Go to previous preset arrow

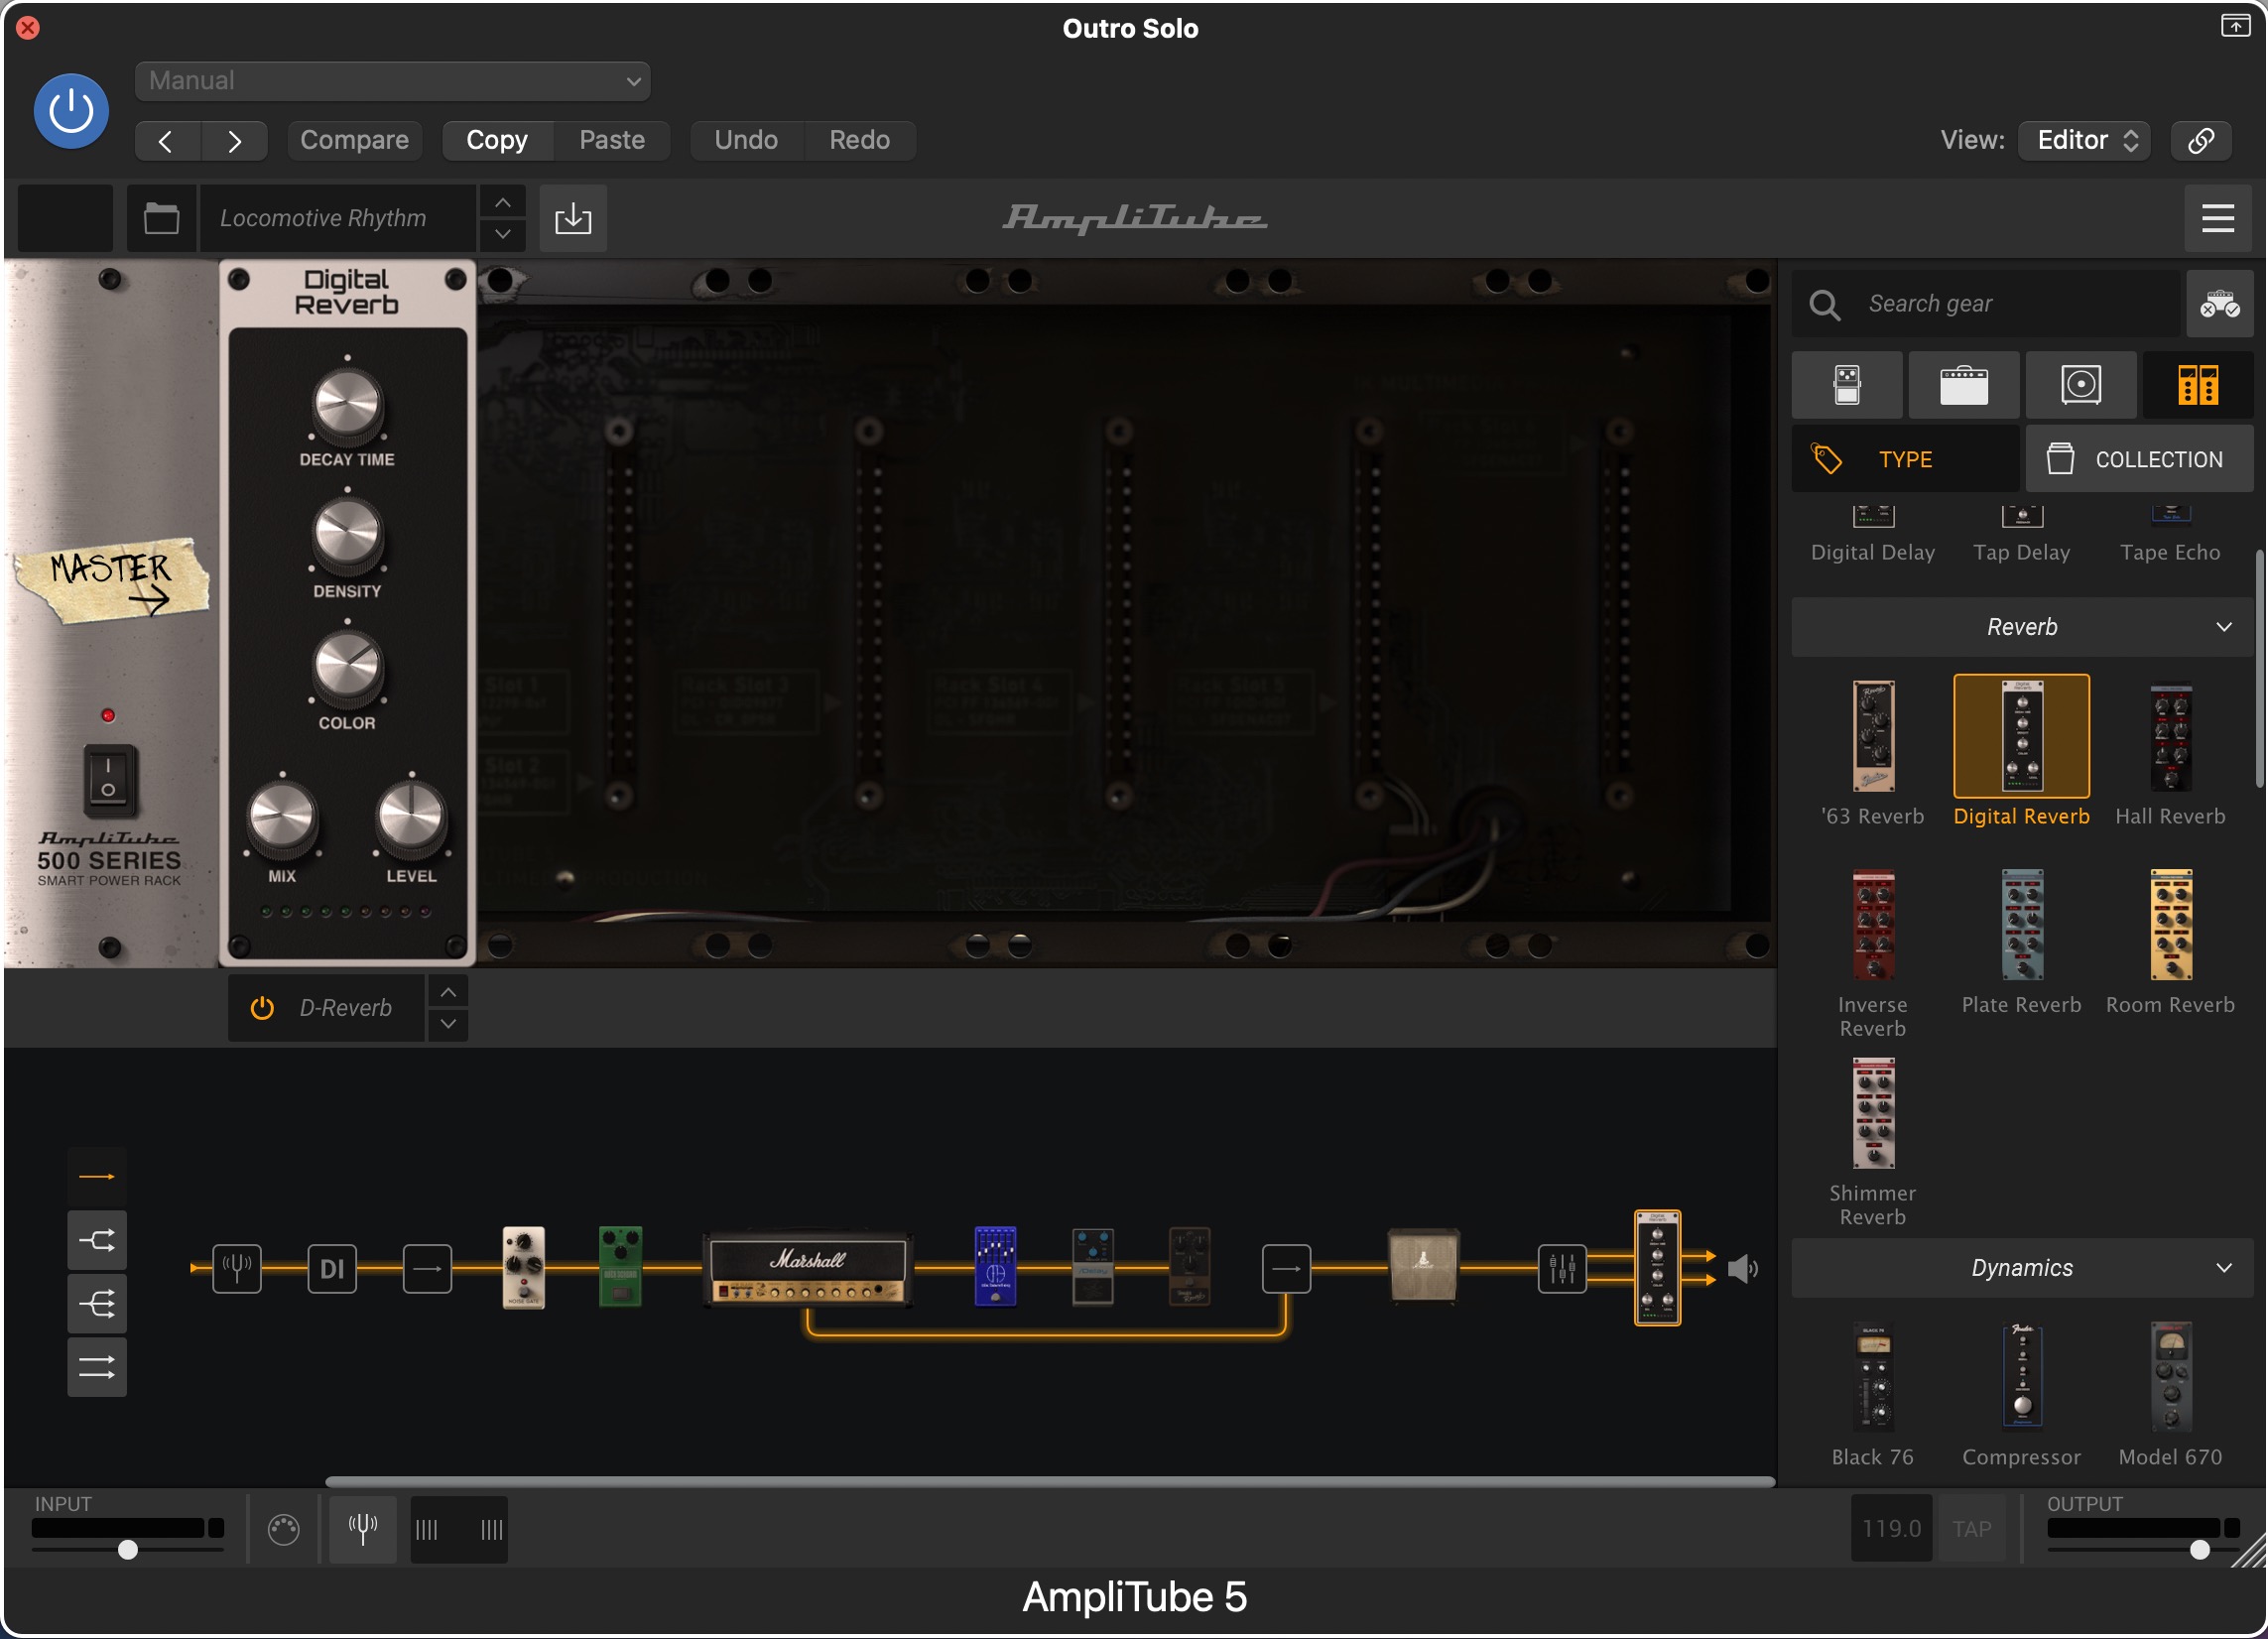click(x=167, y=141)
